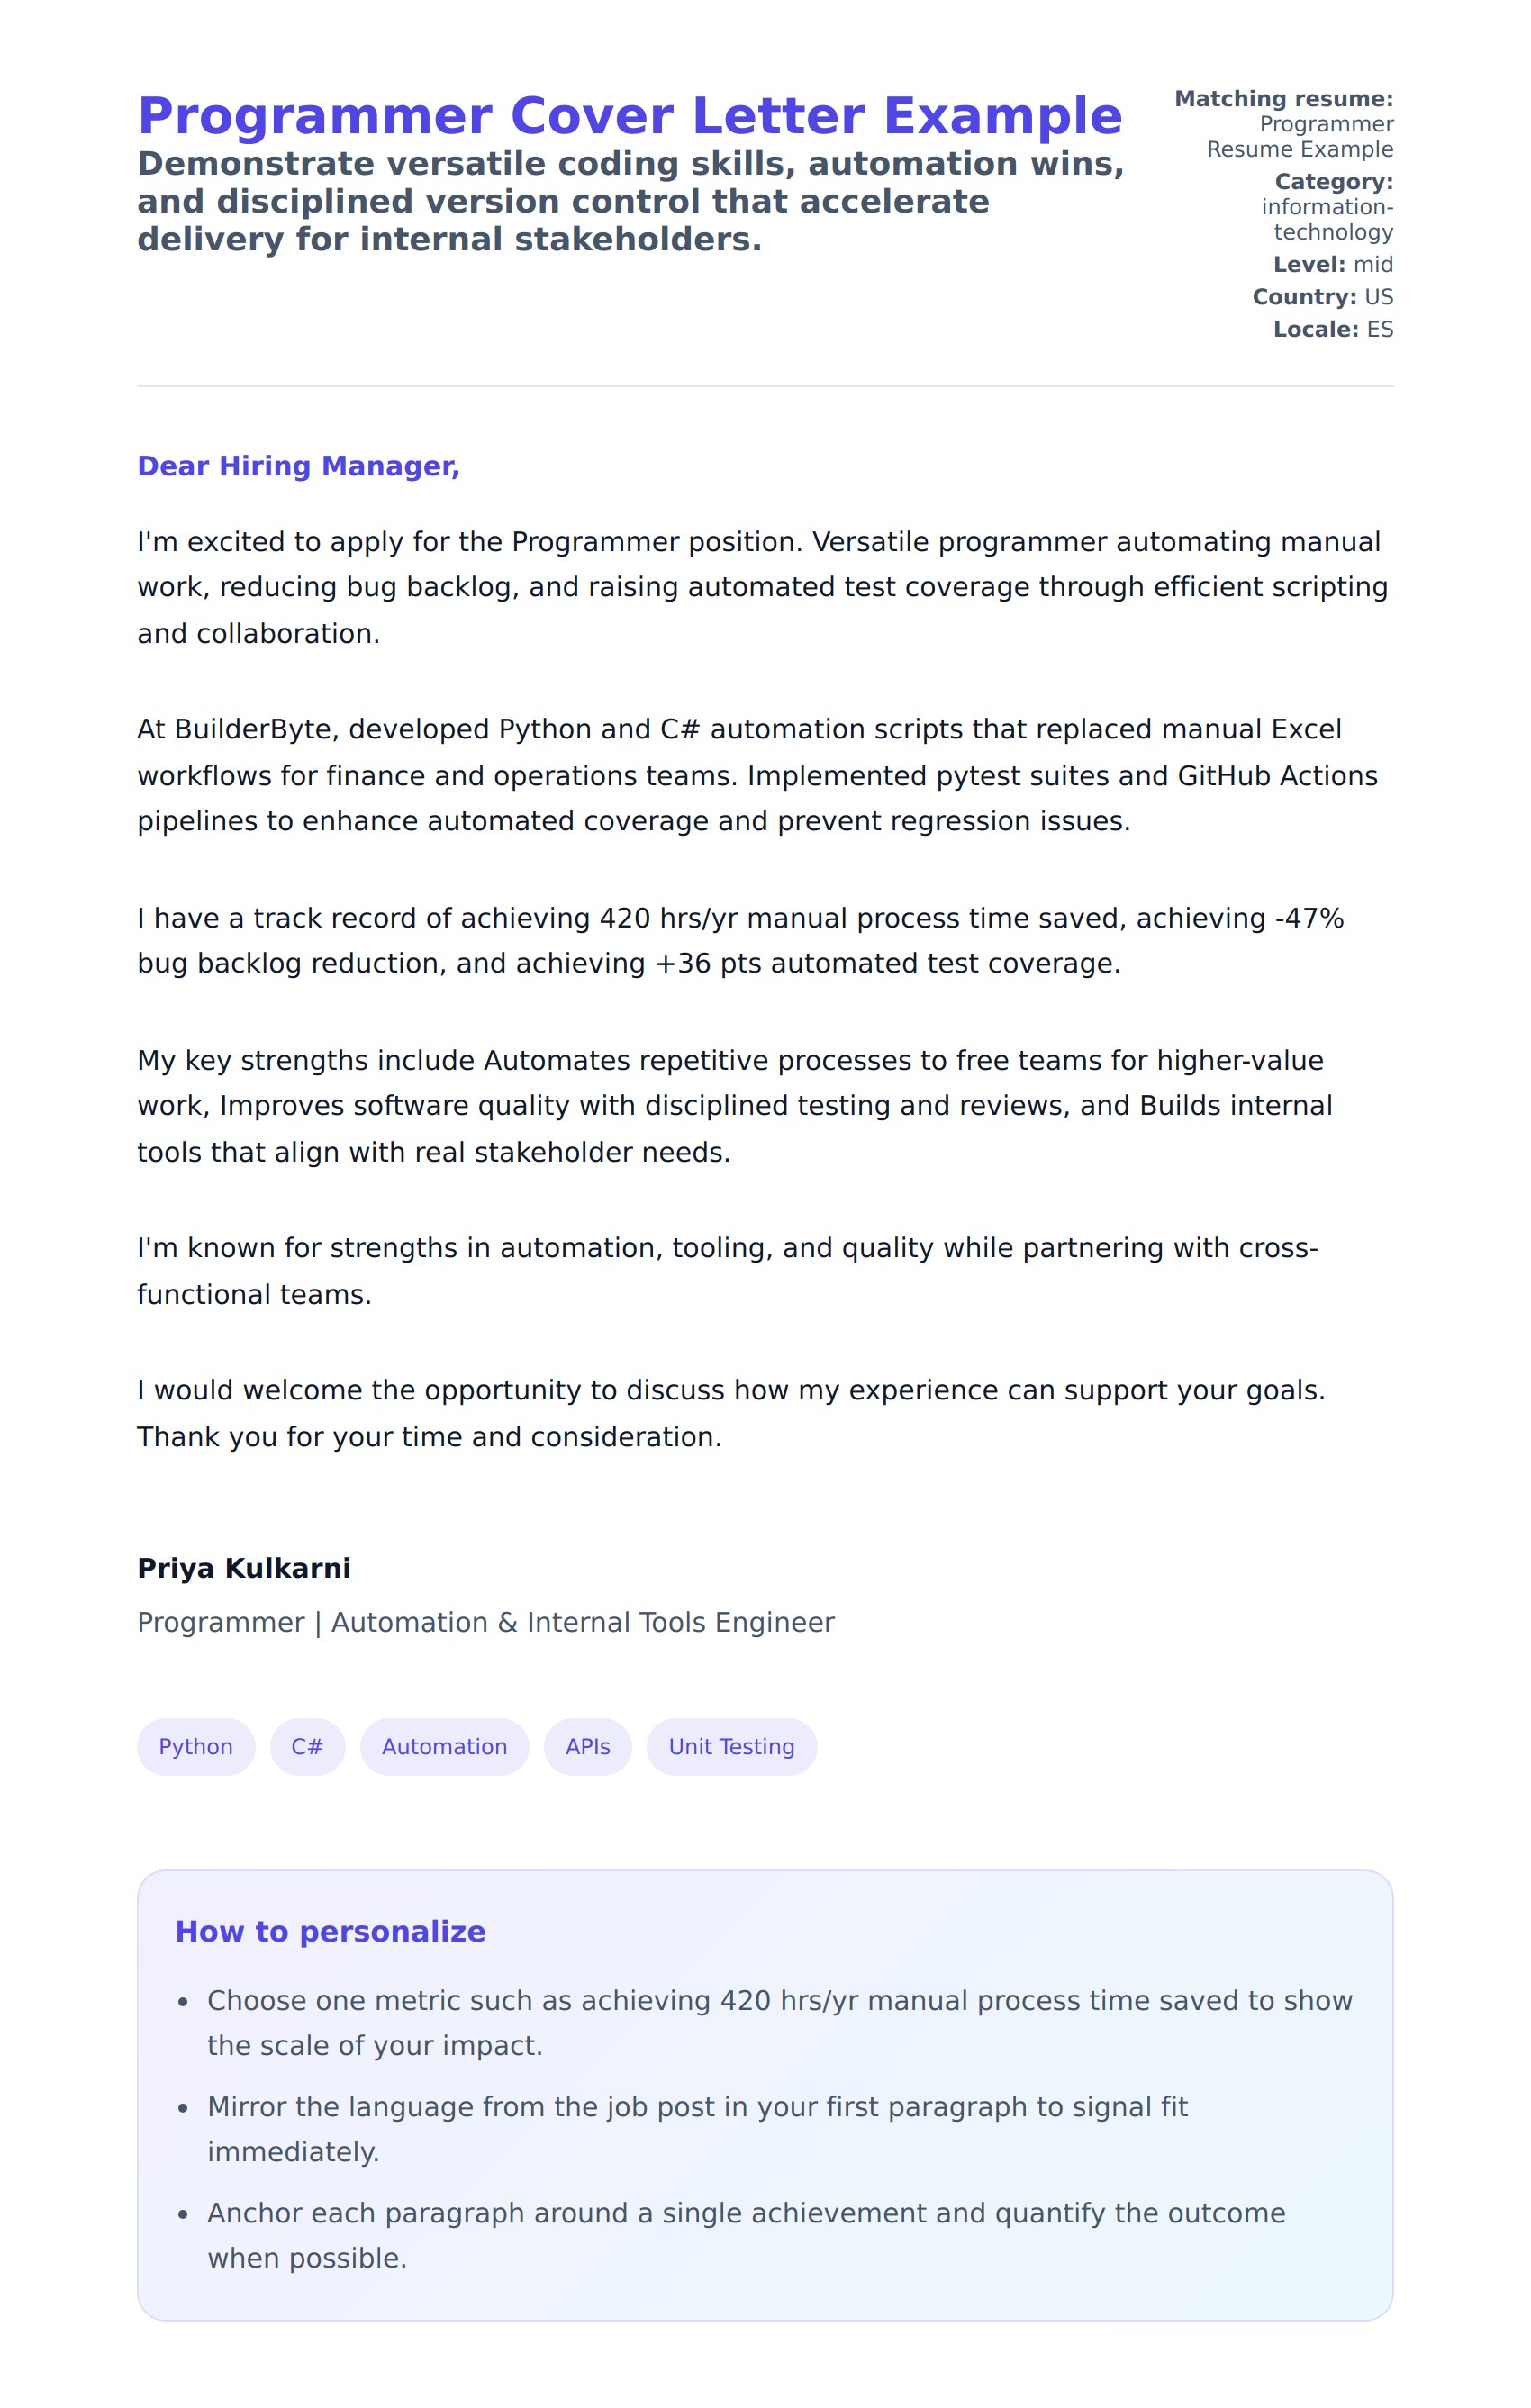Click the information-technology category value

click(x=1327, y=220)
